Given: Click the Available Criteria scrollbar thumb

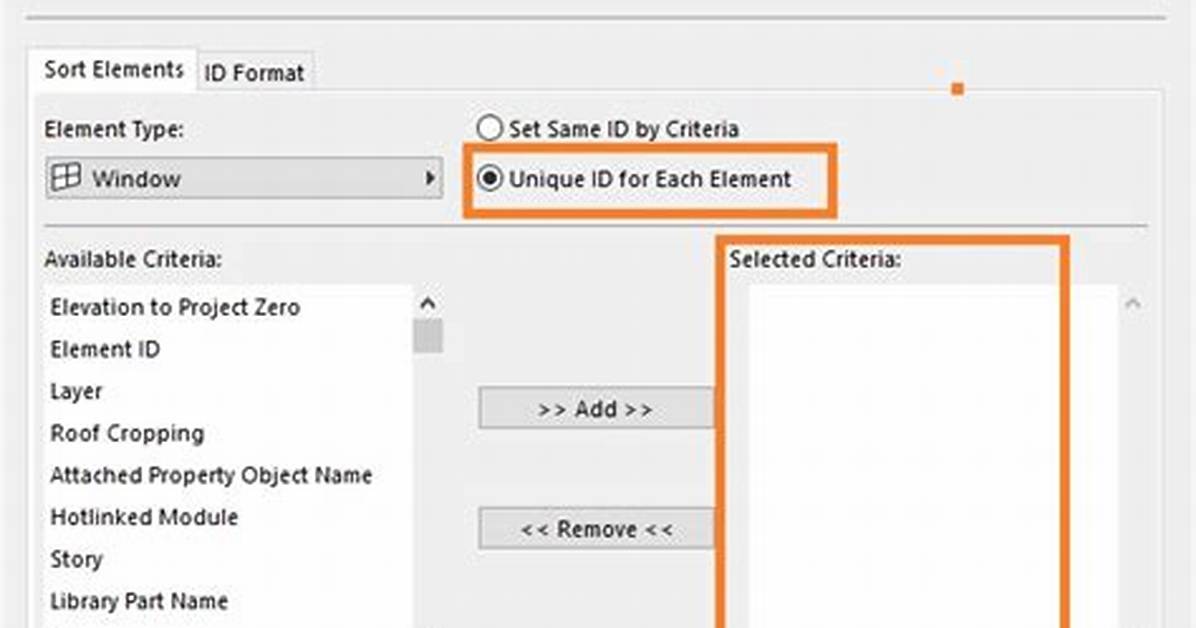Looking at the screenshot, I should (428, 337).
